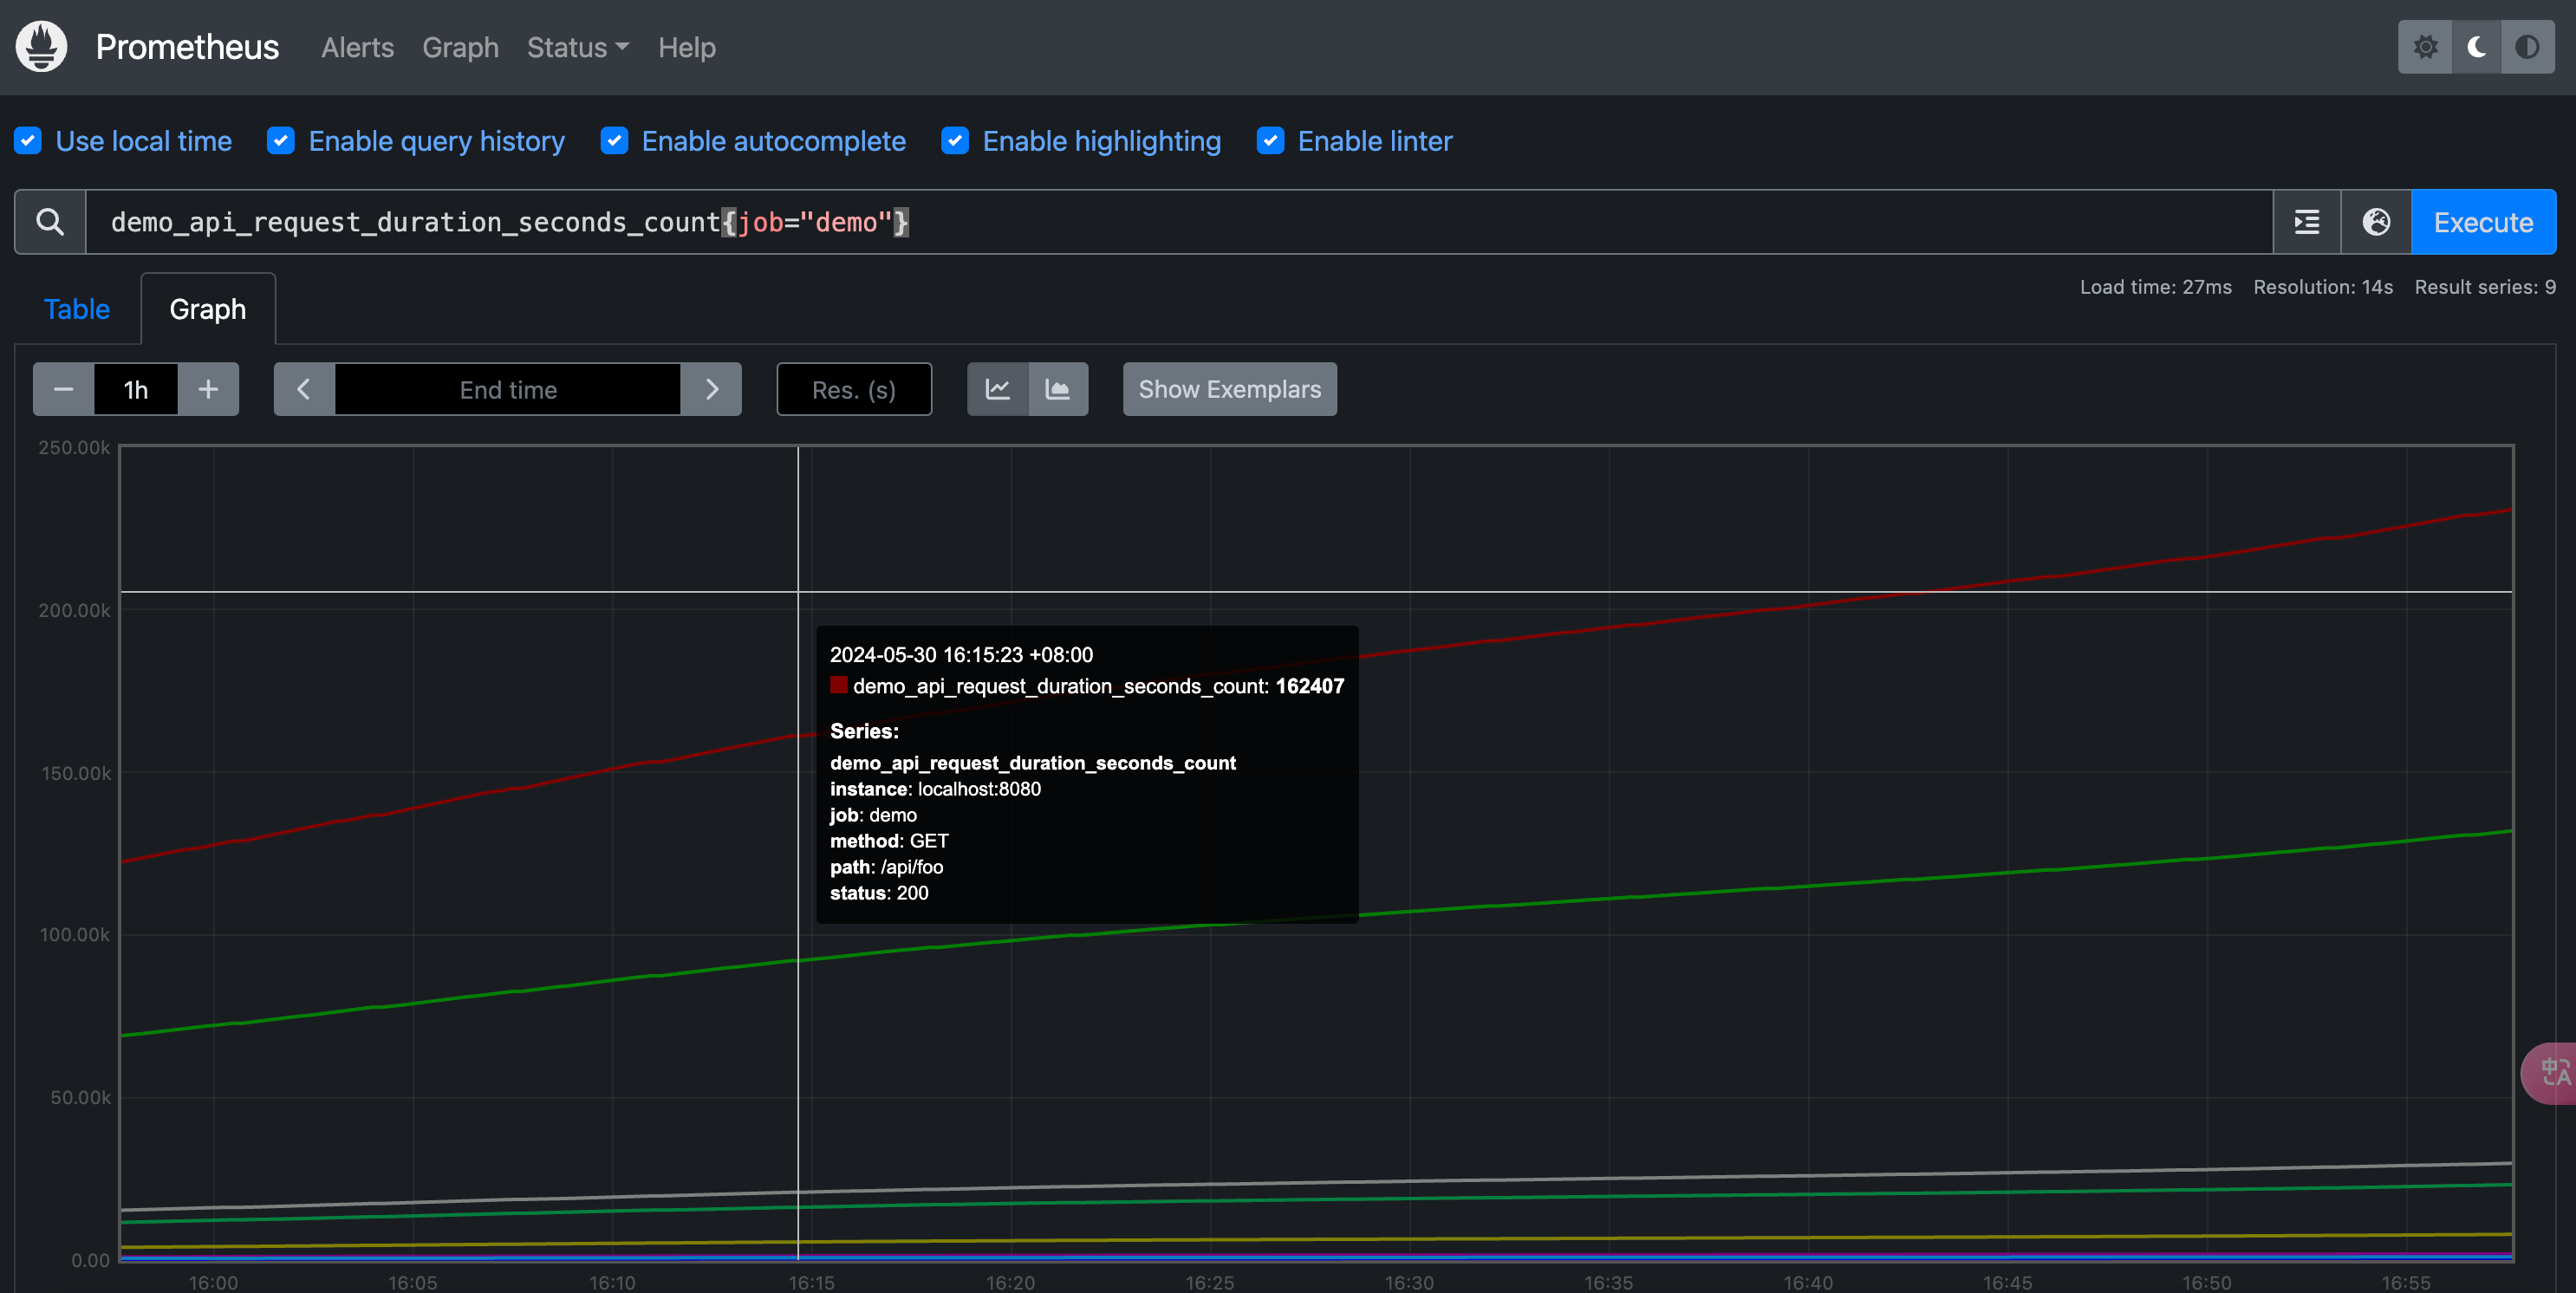Click the Execute button

[x=2483, y=222]
